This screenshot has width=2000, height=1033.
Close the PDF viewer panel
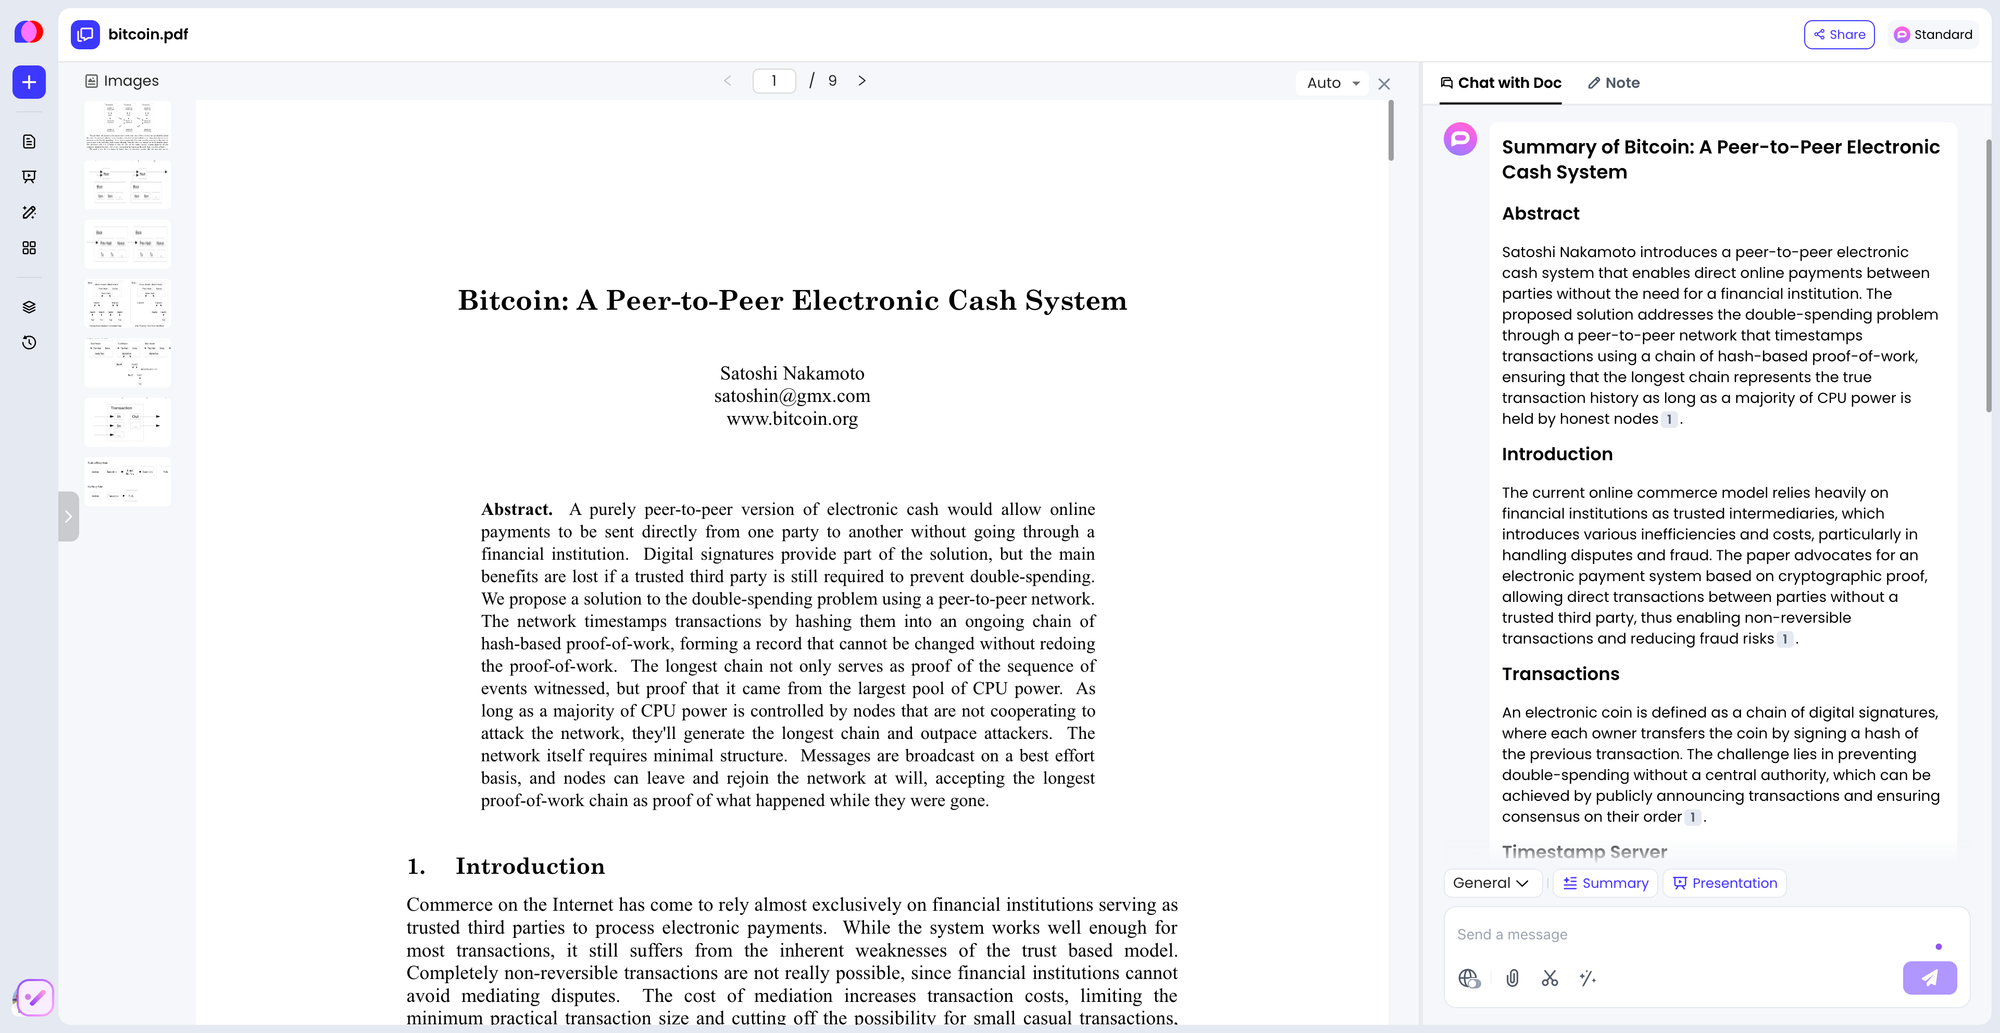point(1384,84)
